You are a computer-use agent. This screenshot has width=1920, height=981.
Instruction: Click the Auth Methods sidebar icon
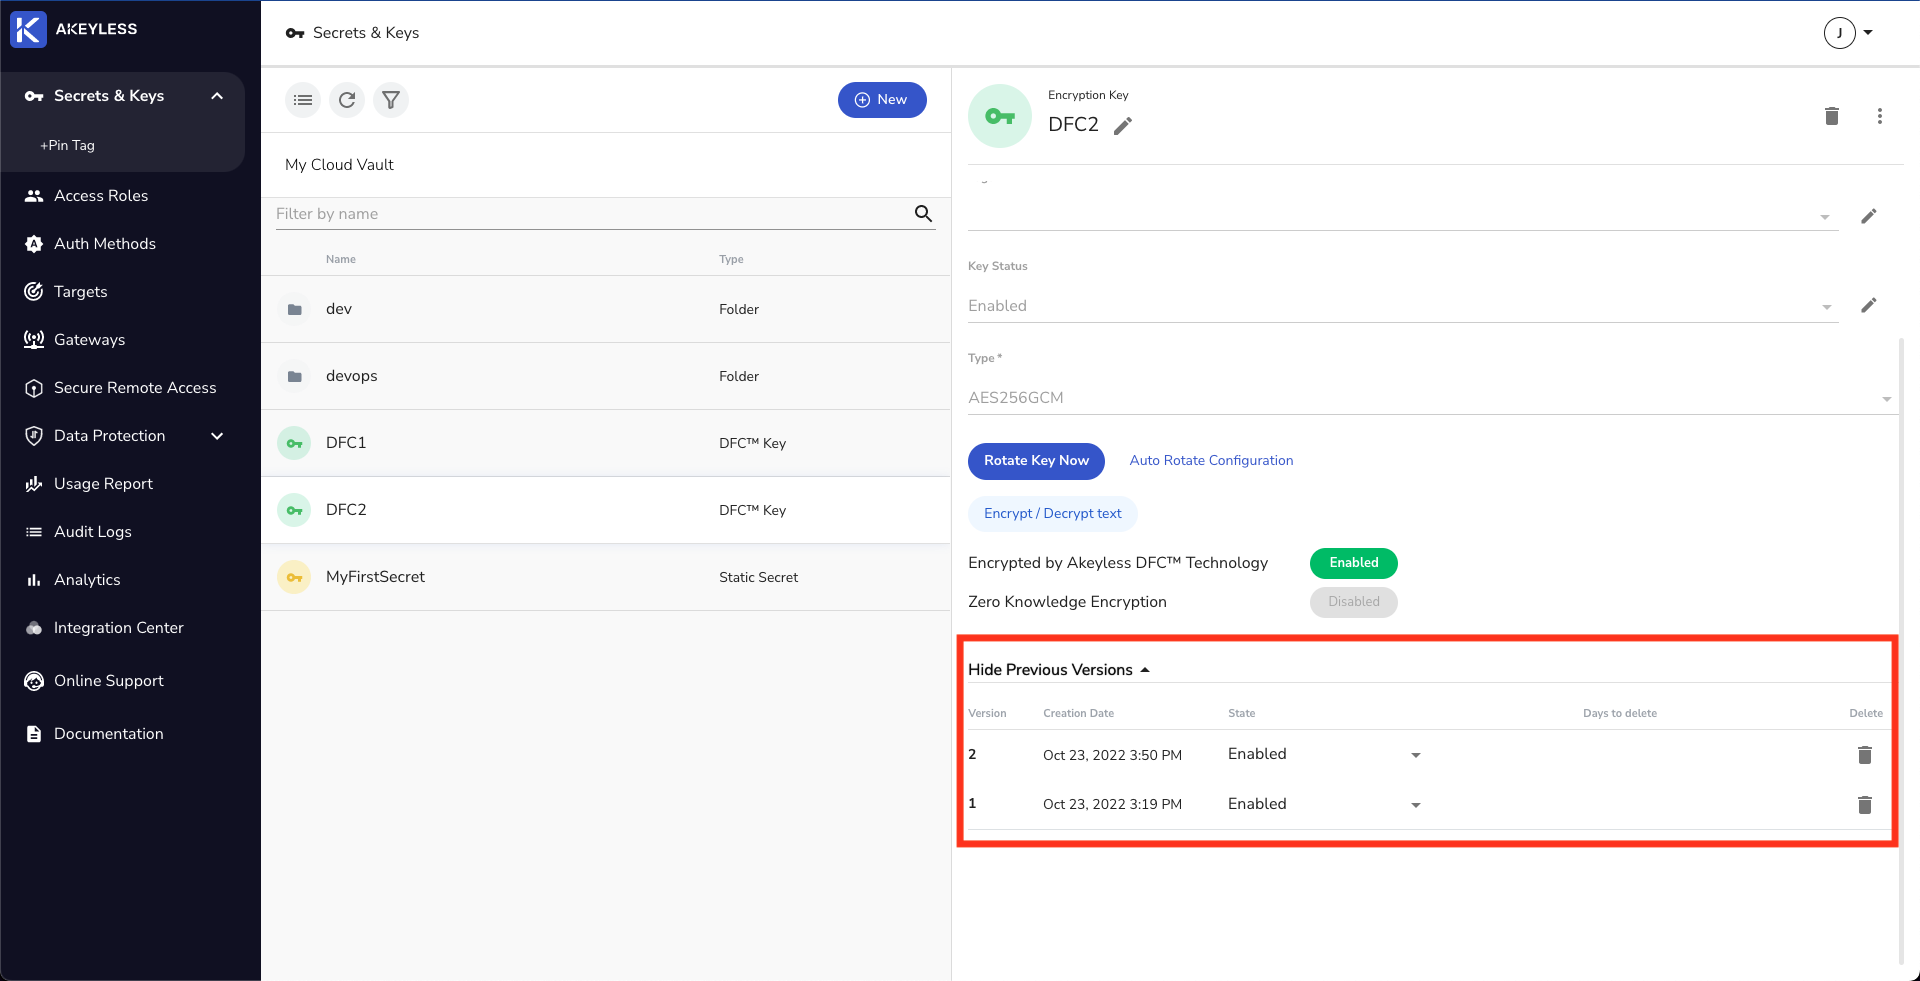(34, 243)
